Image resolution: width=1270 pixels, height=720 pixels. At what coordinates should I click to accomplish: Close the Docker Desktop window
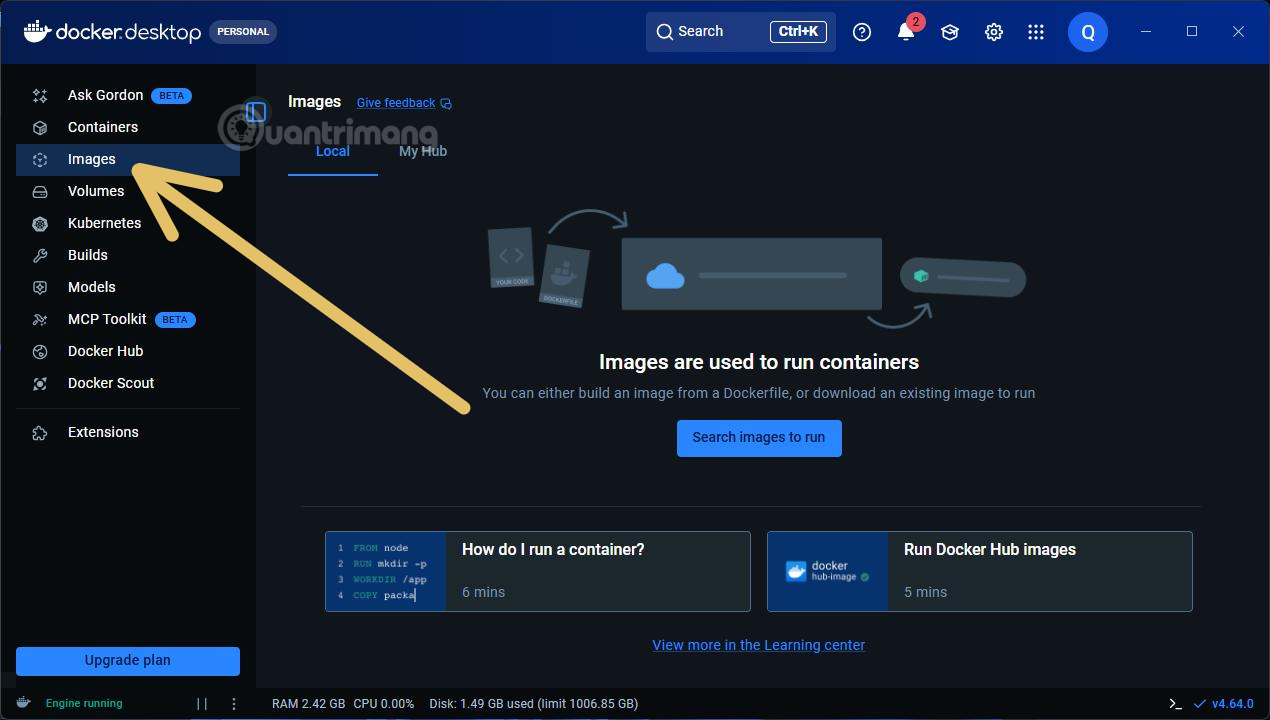click(x=1238, y=32)
